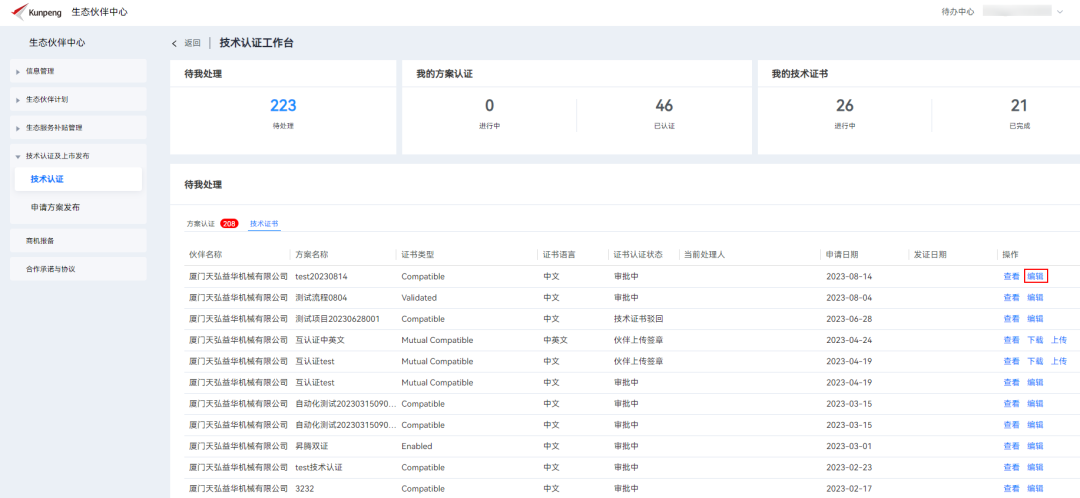
Task: Open 待办中心 in the top bar
Action: click(x=957, y=12)
